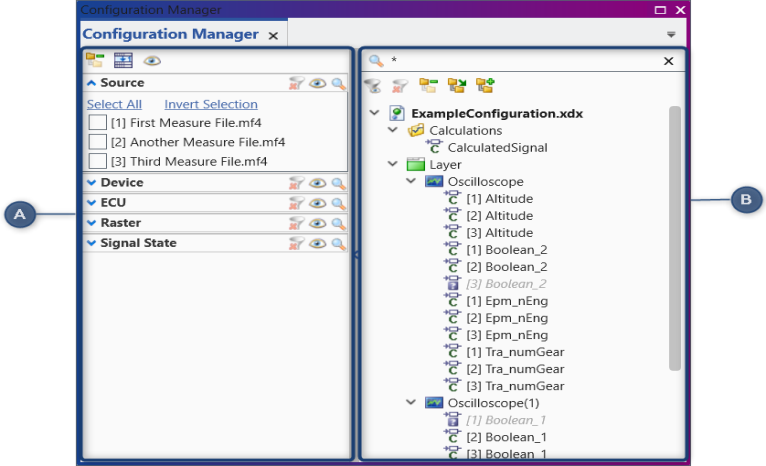Click the magnifier icon in Raster row
The image size is (766, 466).
point(339,224)
